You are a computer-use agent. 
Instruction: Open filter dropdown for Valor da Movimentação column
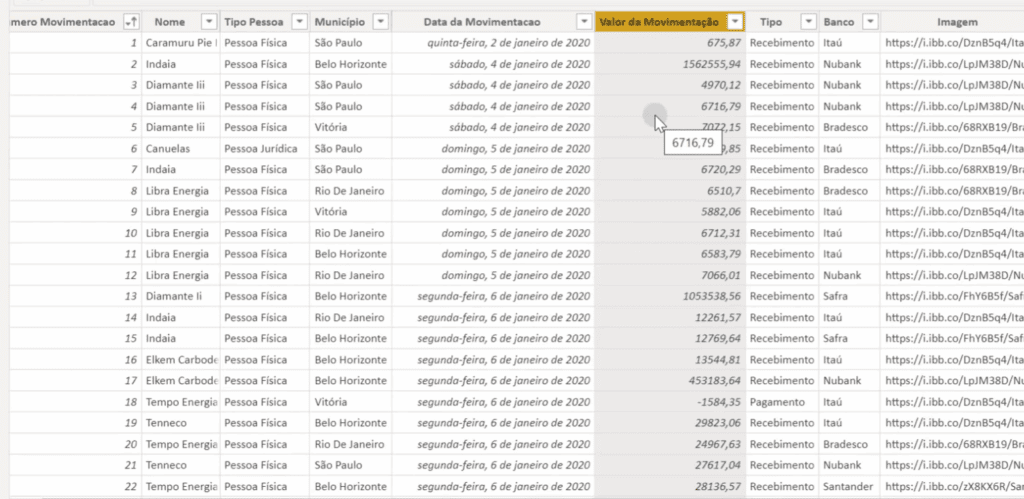(x=735, y=22)
